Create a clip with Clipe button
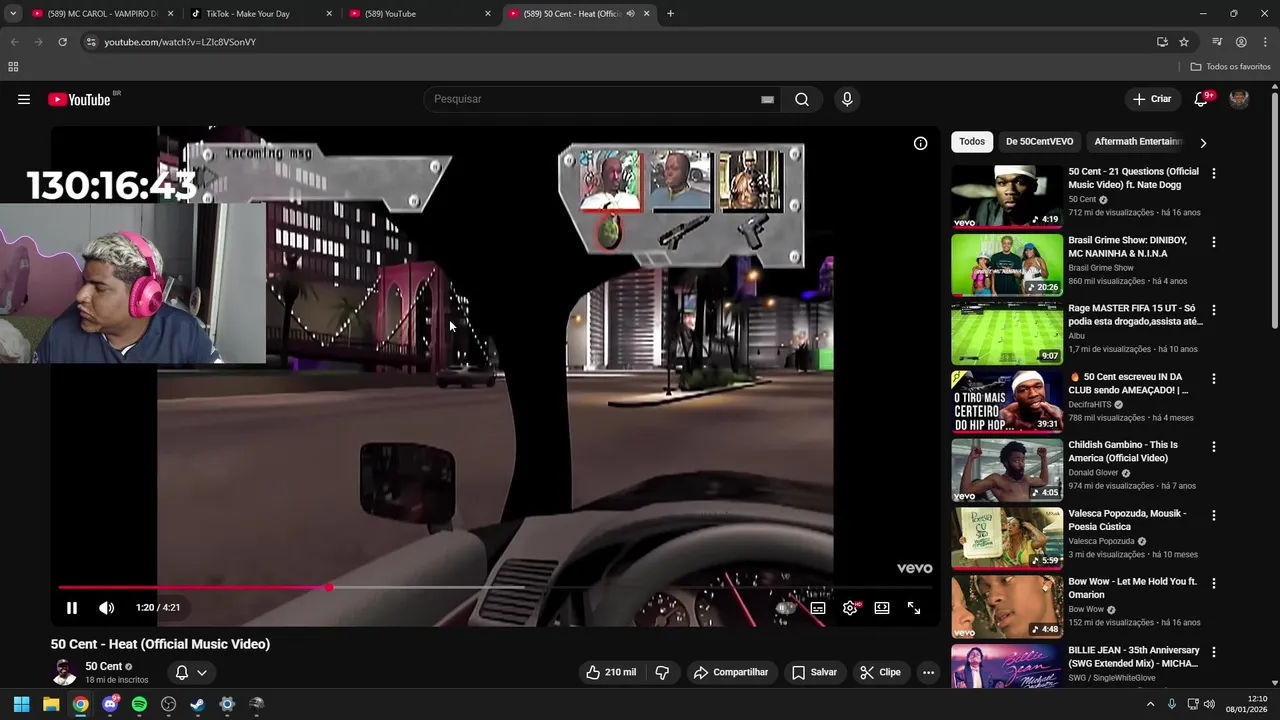This screenshot has width=1280, height=720. 881,672
